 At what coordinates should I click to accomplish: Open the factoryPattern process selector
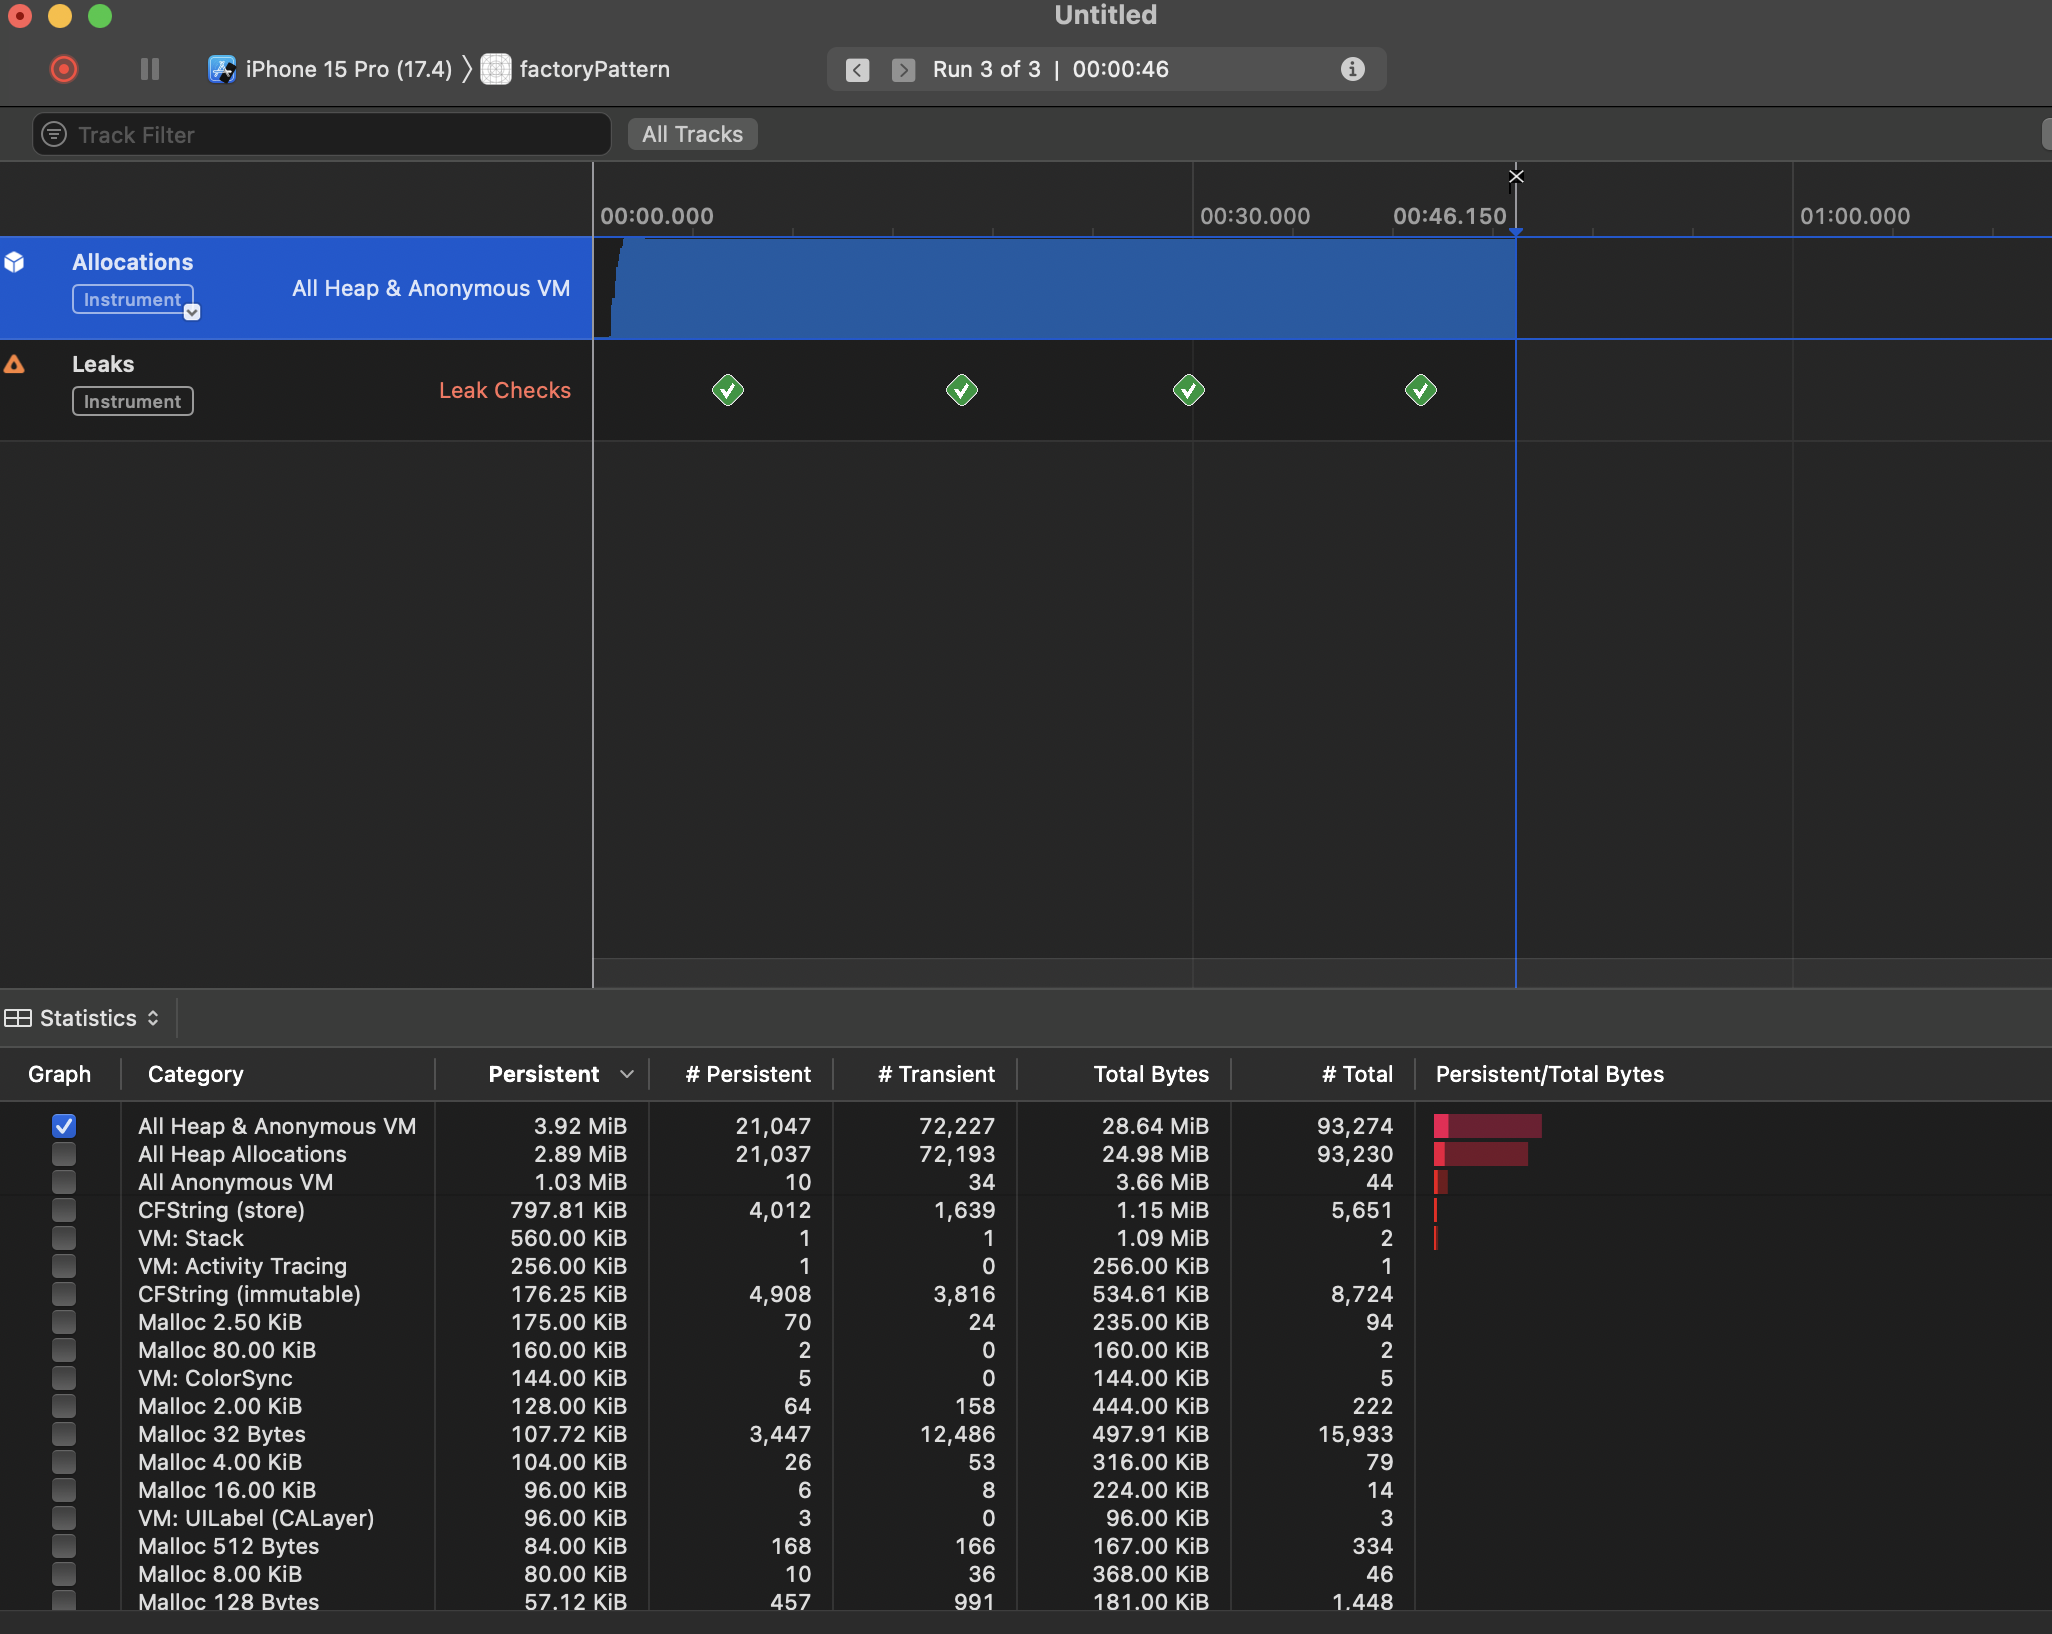tap(576, 69)
